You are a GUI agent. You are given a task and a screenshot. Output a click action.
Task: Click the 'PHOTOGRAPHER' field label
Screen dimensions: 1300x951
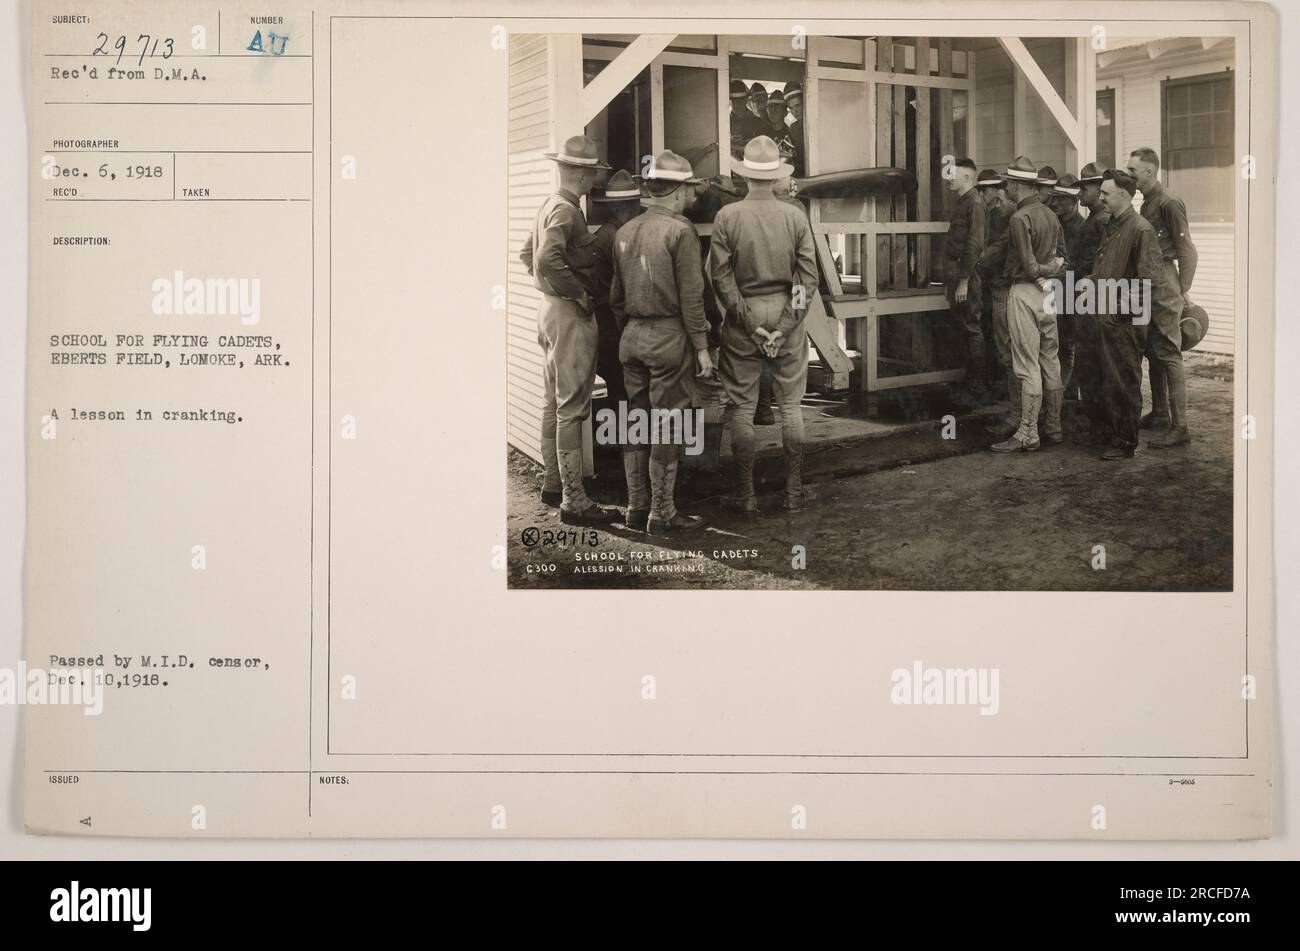click(x=87, y=145)
